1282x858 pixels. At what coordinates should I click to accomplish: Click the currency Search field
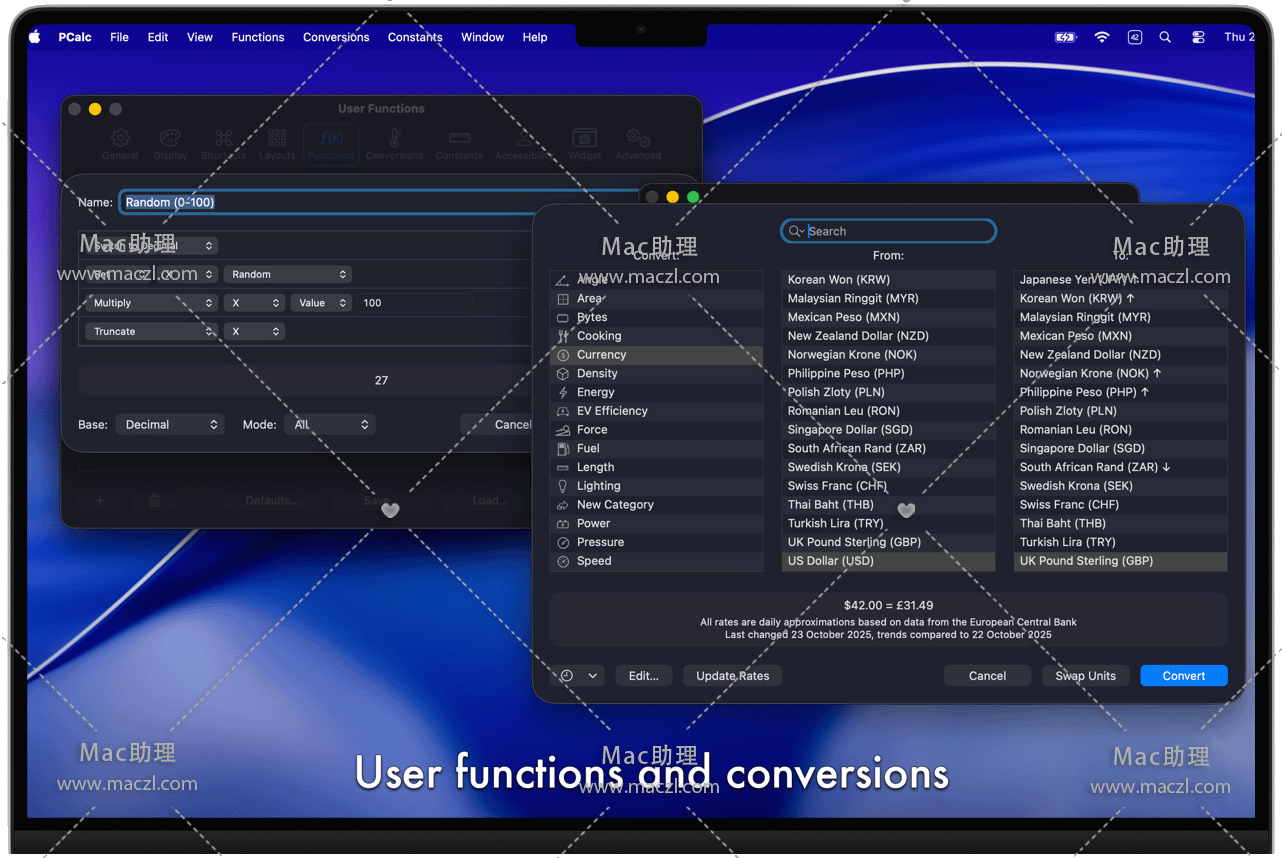pyautogui.click(x=895, y=231)
